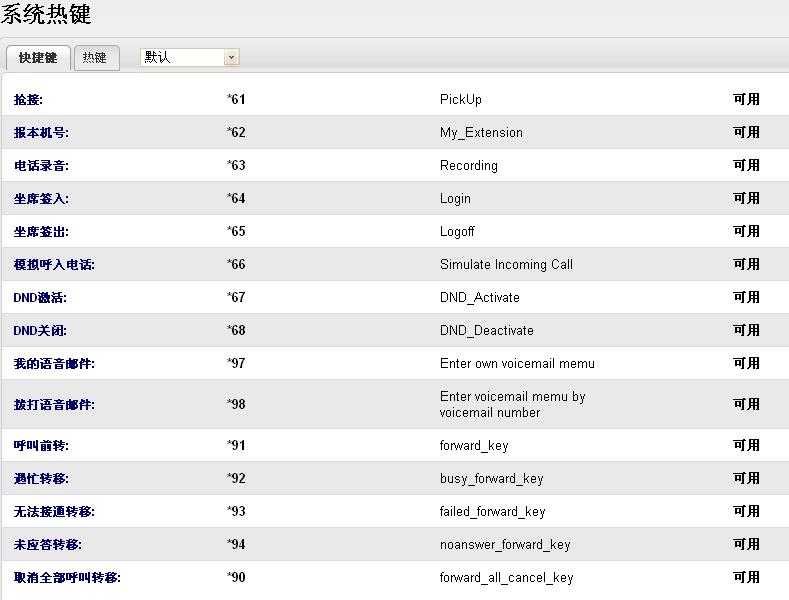
Task: Select the failed_forward_key description
Action: pos(492,512)
